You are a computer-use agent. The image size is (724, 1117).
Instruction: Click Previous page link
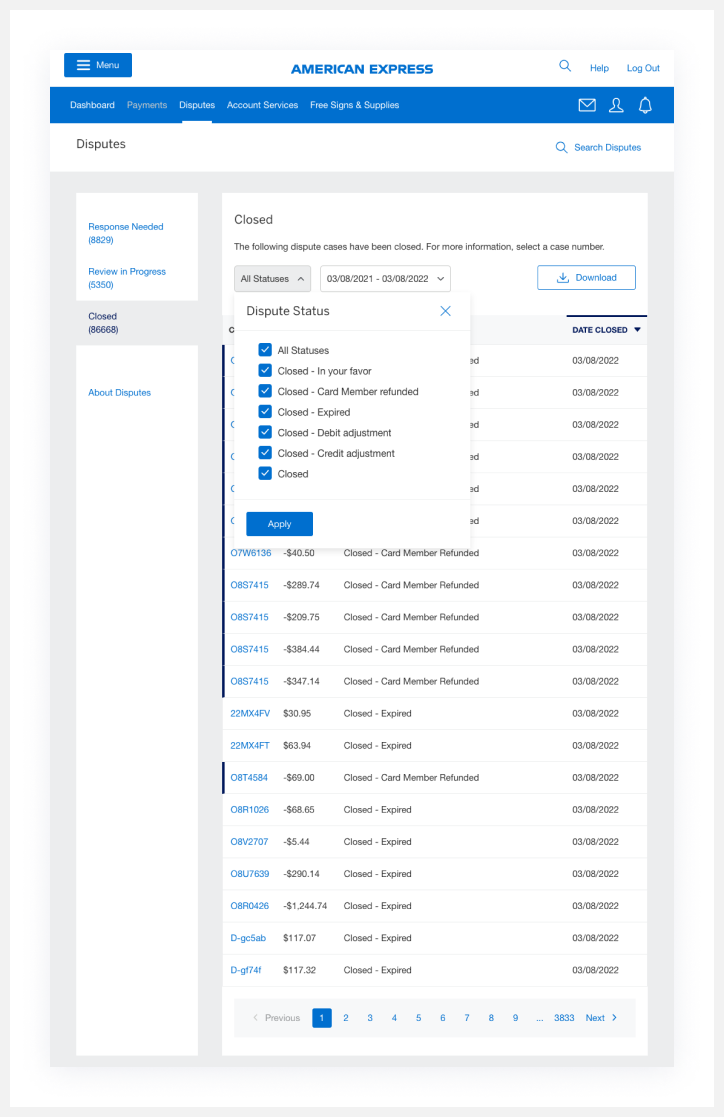pos(276,1018)
